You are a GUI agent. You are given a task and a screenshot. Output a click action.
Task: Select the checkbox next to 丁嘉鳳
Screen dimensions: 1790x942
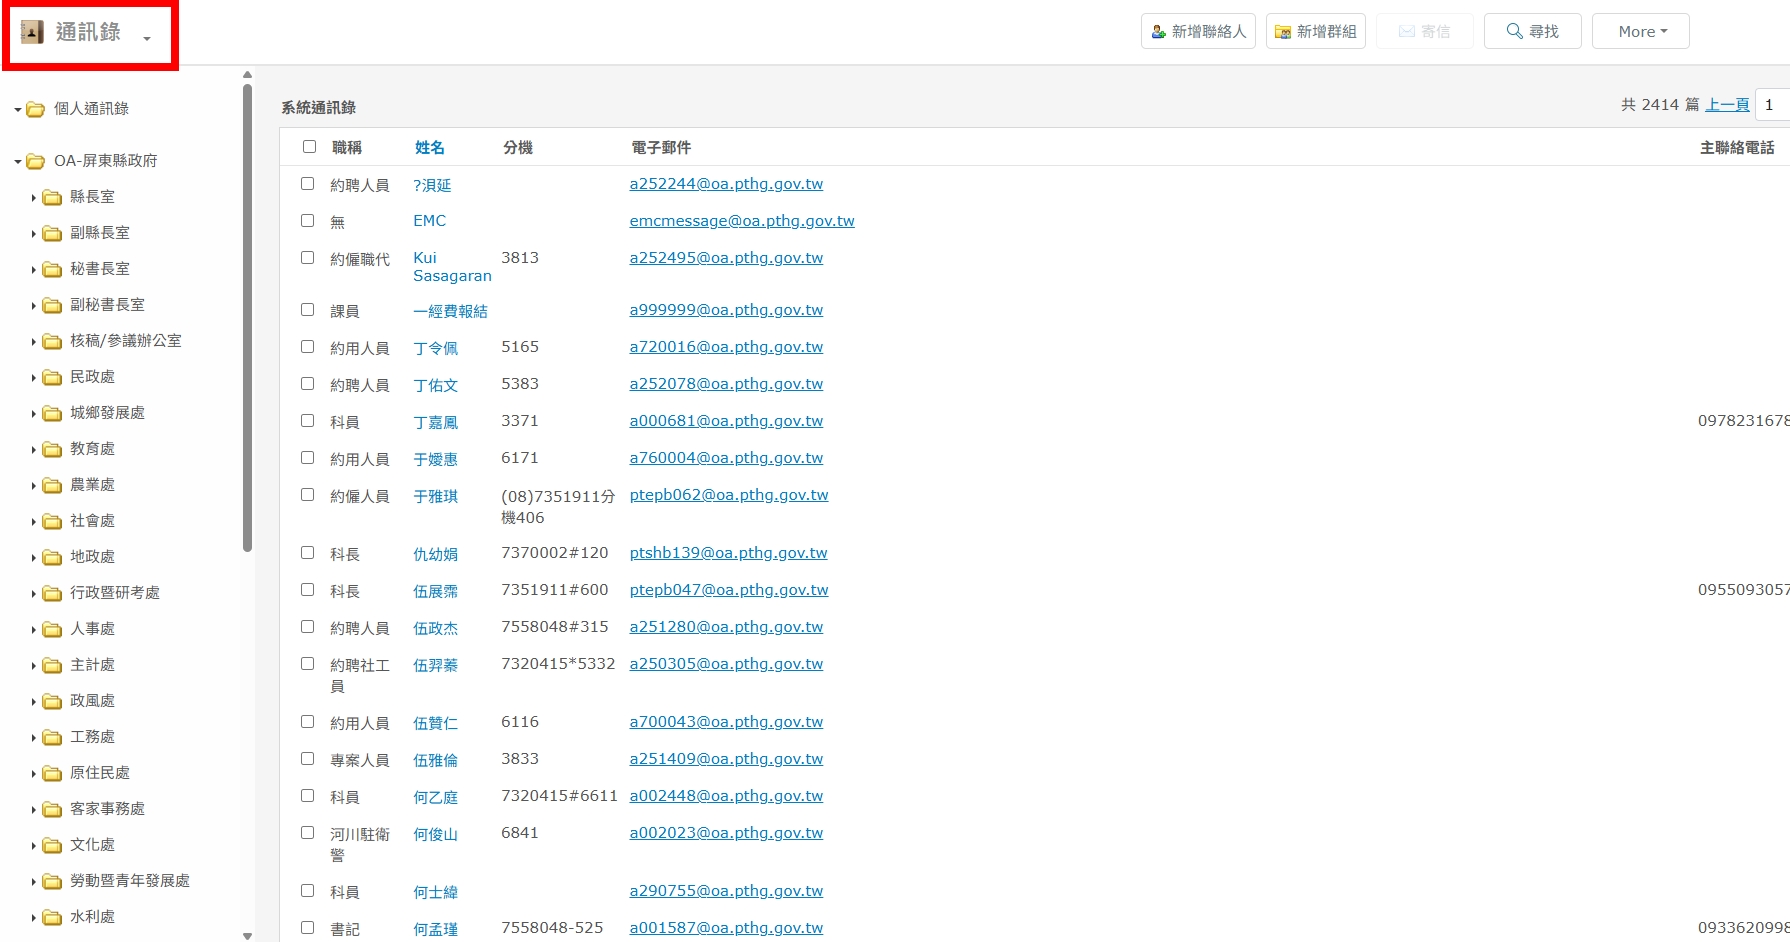click(308, 421)
